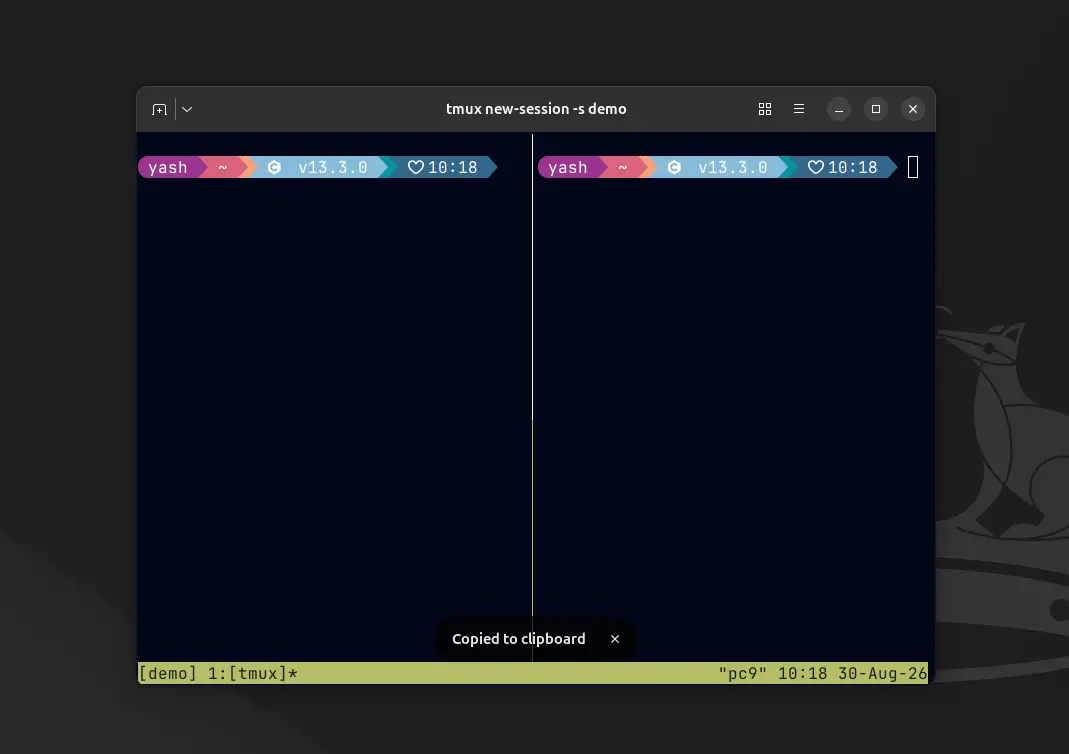
Task: Click the Copied to clipboard notification text
Action: 519,639
